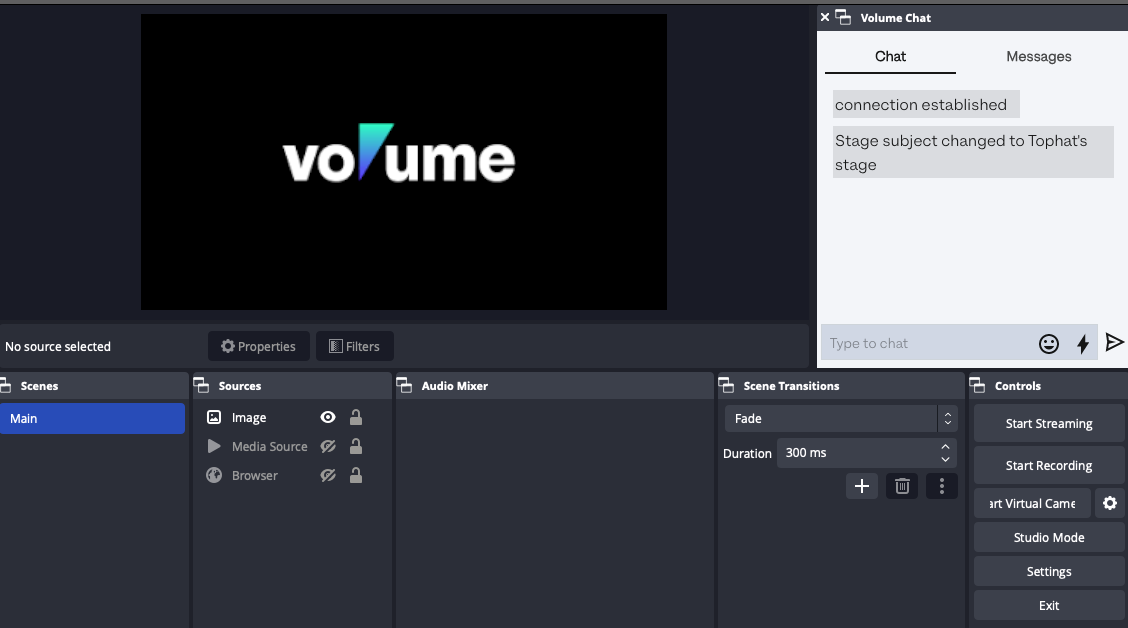Click the Image source type icon
Viewport: 1128px width, 628px height.
pos(214,417)
